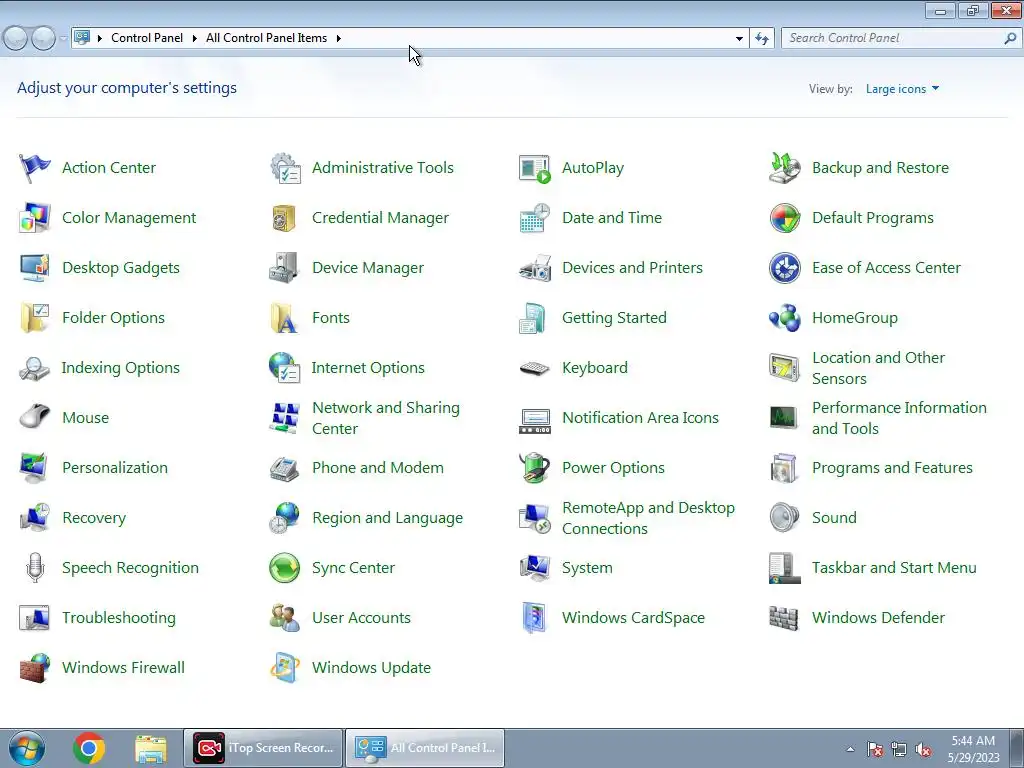Viewport: 1024px width, 768px height.
Task: Open the Sync Center link
Action: [353, 568]
